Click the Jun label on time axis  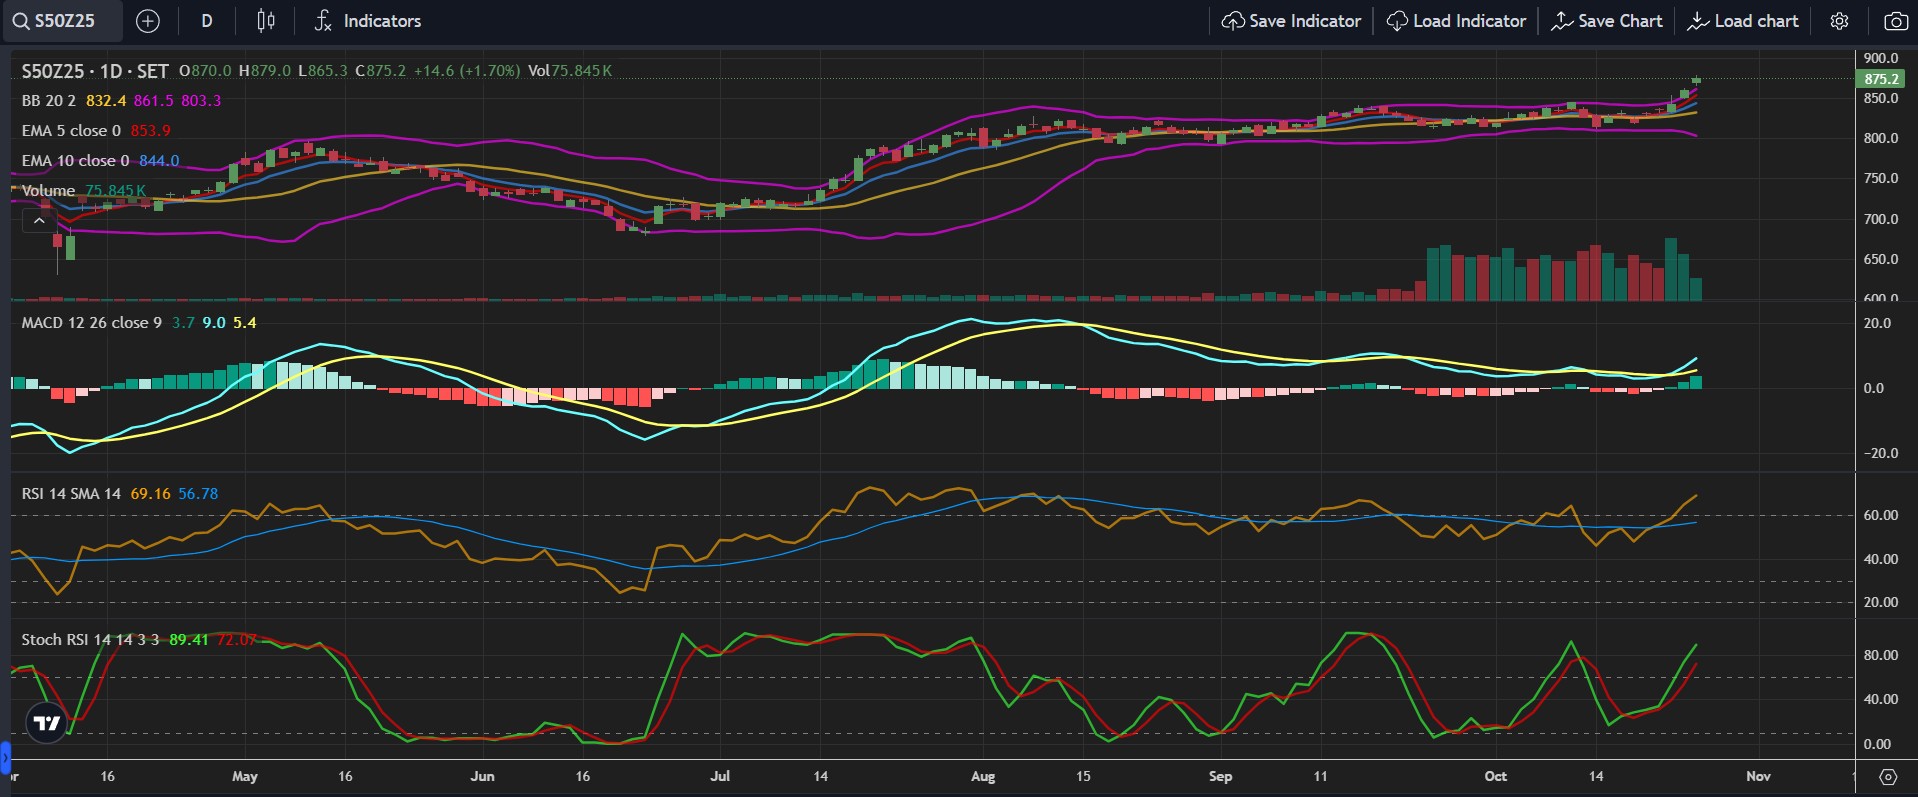pos(482,776)
